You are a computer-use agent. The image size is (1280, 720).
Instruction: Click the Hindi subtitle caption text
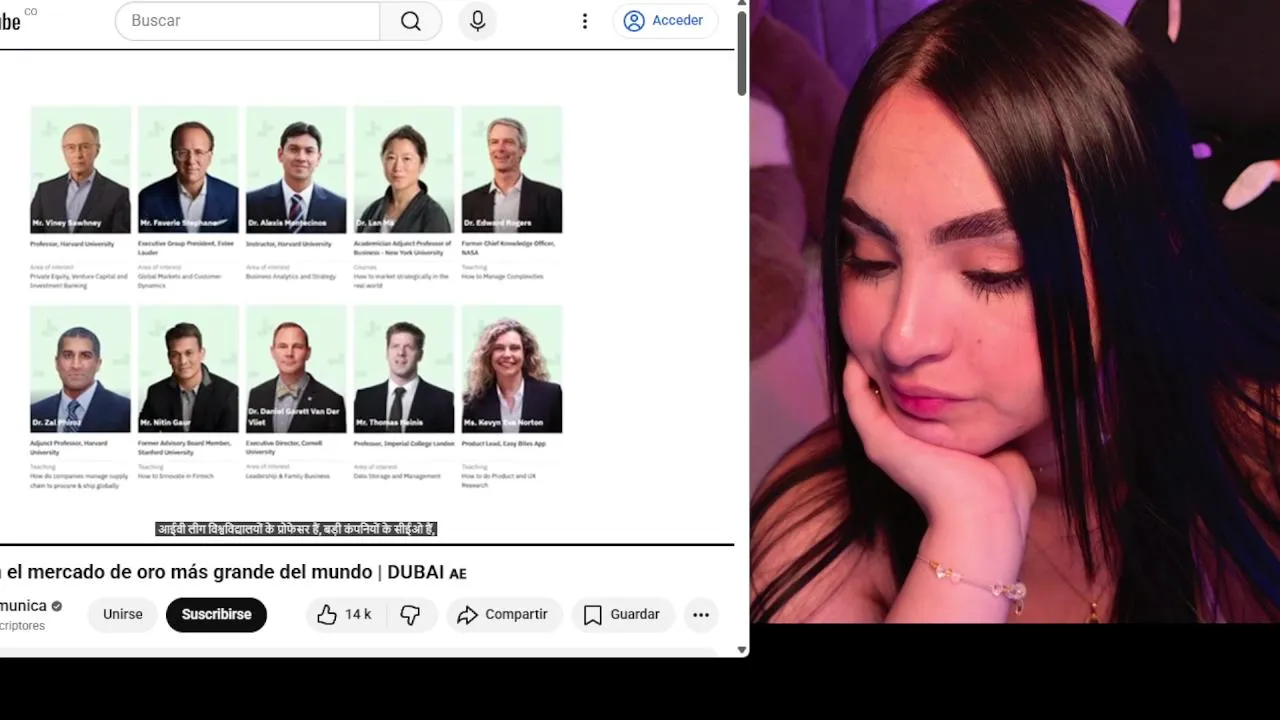pos(296,529)
